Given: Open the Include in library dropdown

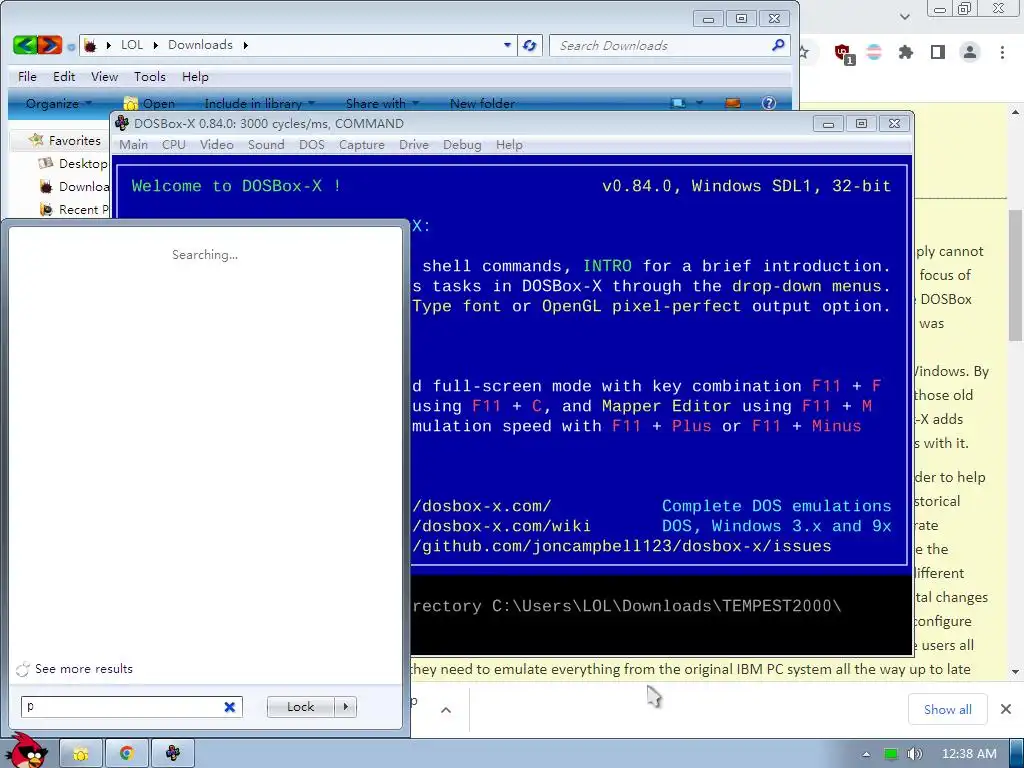Looking at the screenshot, I should tap(259, 103).
